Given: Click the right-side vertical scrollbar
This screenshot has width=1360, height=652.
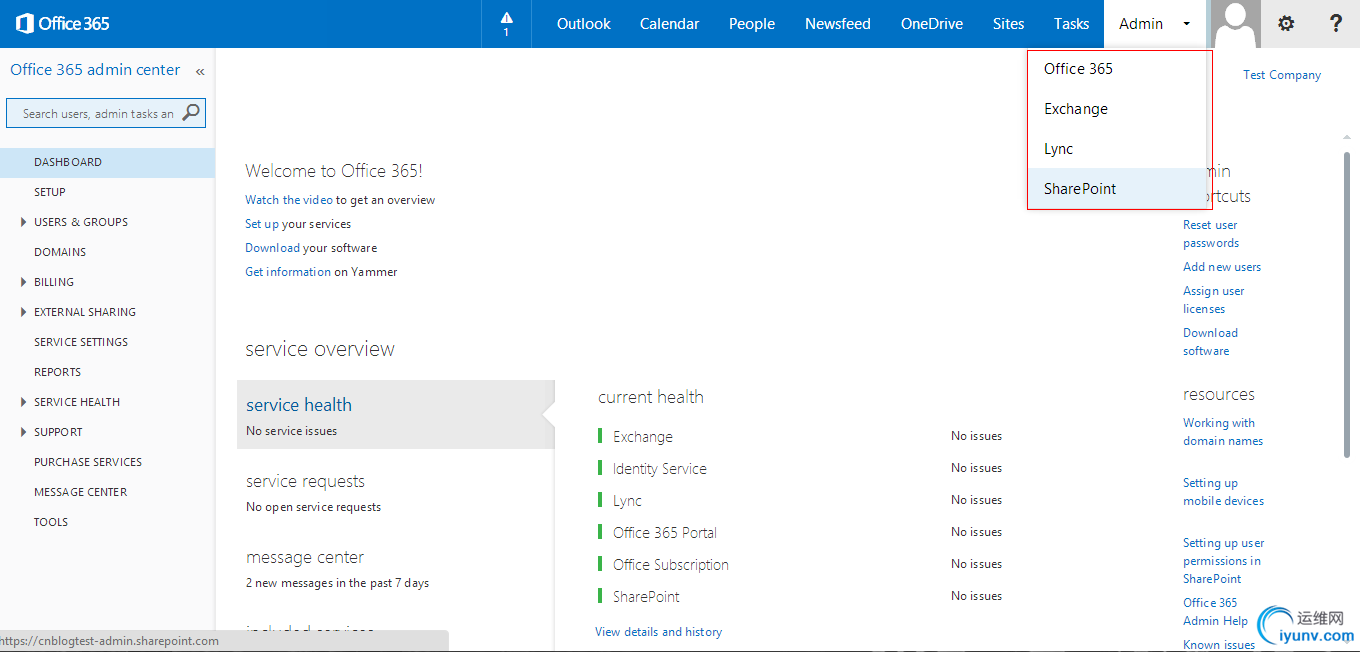Looking at the screenshot, I should point(1347,300).
